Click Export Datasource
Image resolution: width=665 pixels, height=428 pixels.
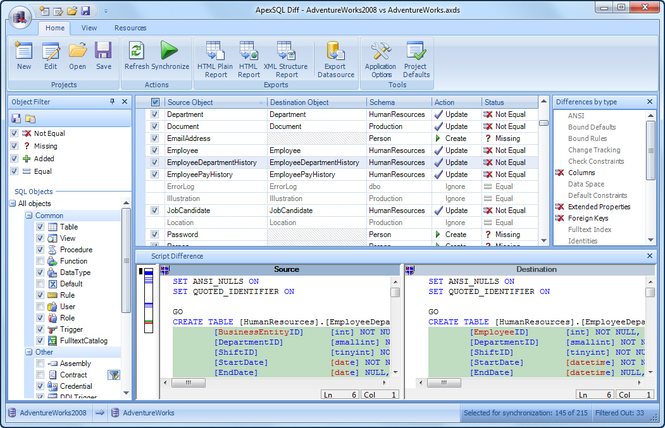[x=335, y=59]
